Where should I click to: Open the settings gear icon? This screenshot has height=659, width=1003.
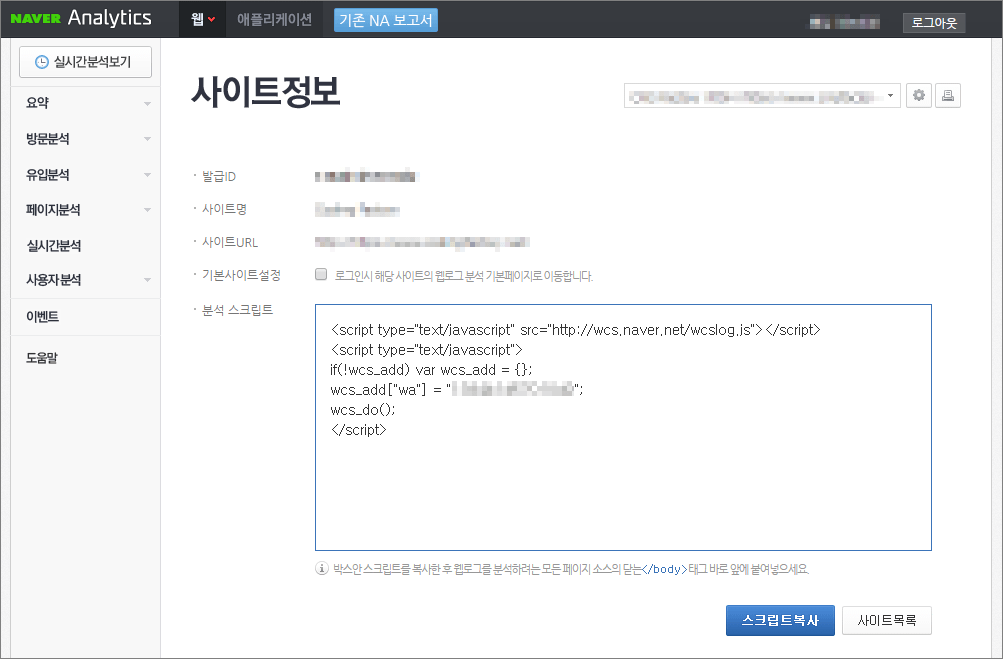click(x=919, y=95)
